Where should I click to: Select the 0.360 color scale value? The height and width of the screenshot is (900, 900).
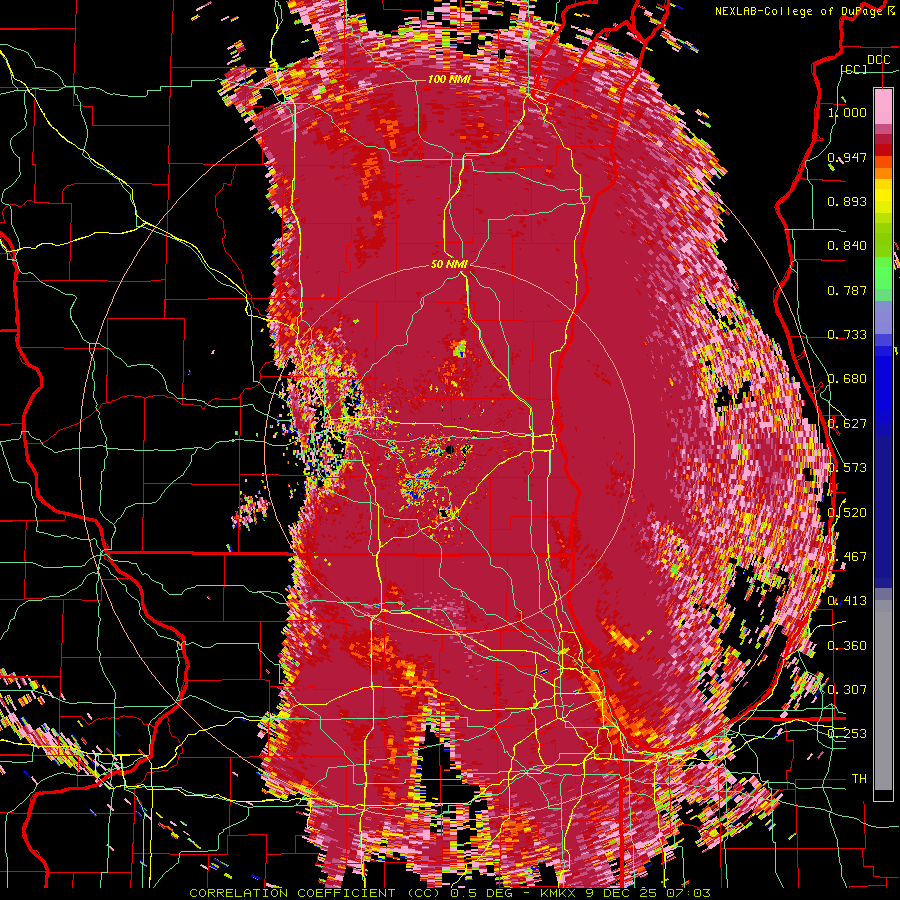(847, 646)
